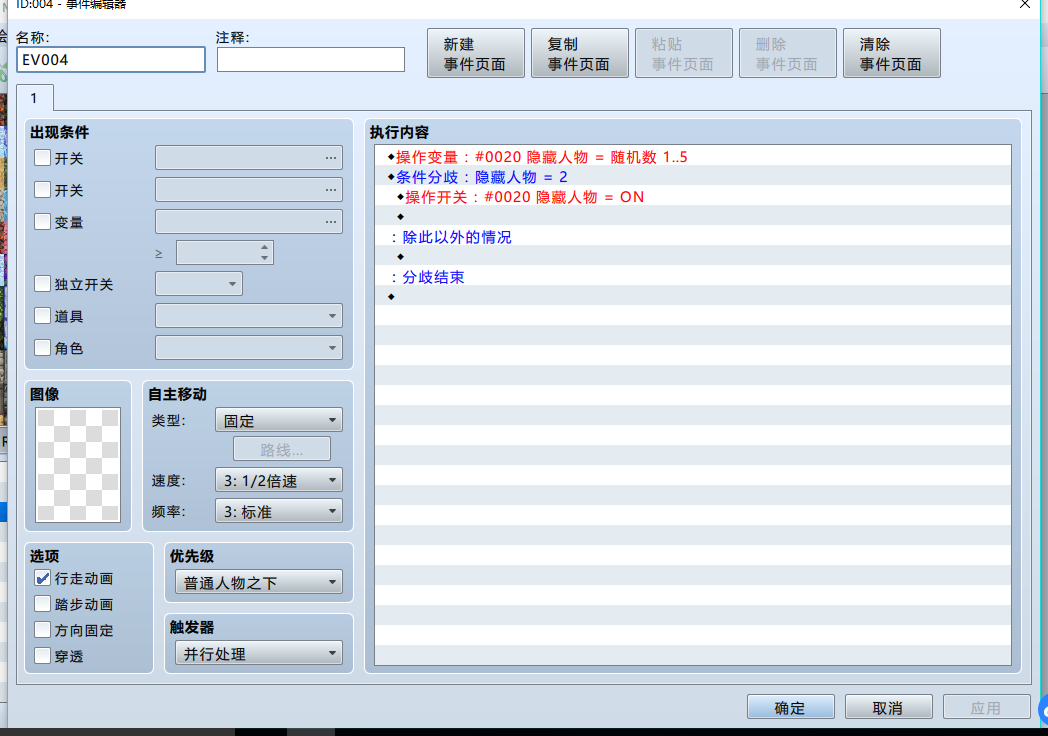This screenshot has height=736, width=1048.
Task: Click 复制事件页面 button
Action: (x=579, y=53)
